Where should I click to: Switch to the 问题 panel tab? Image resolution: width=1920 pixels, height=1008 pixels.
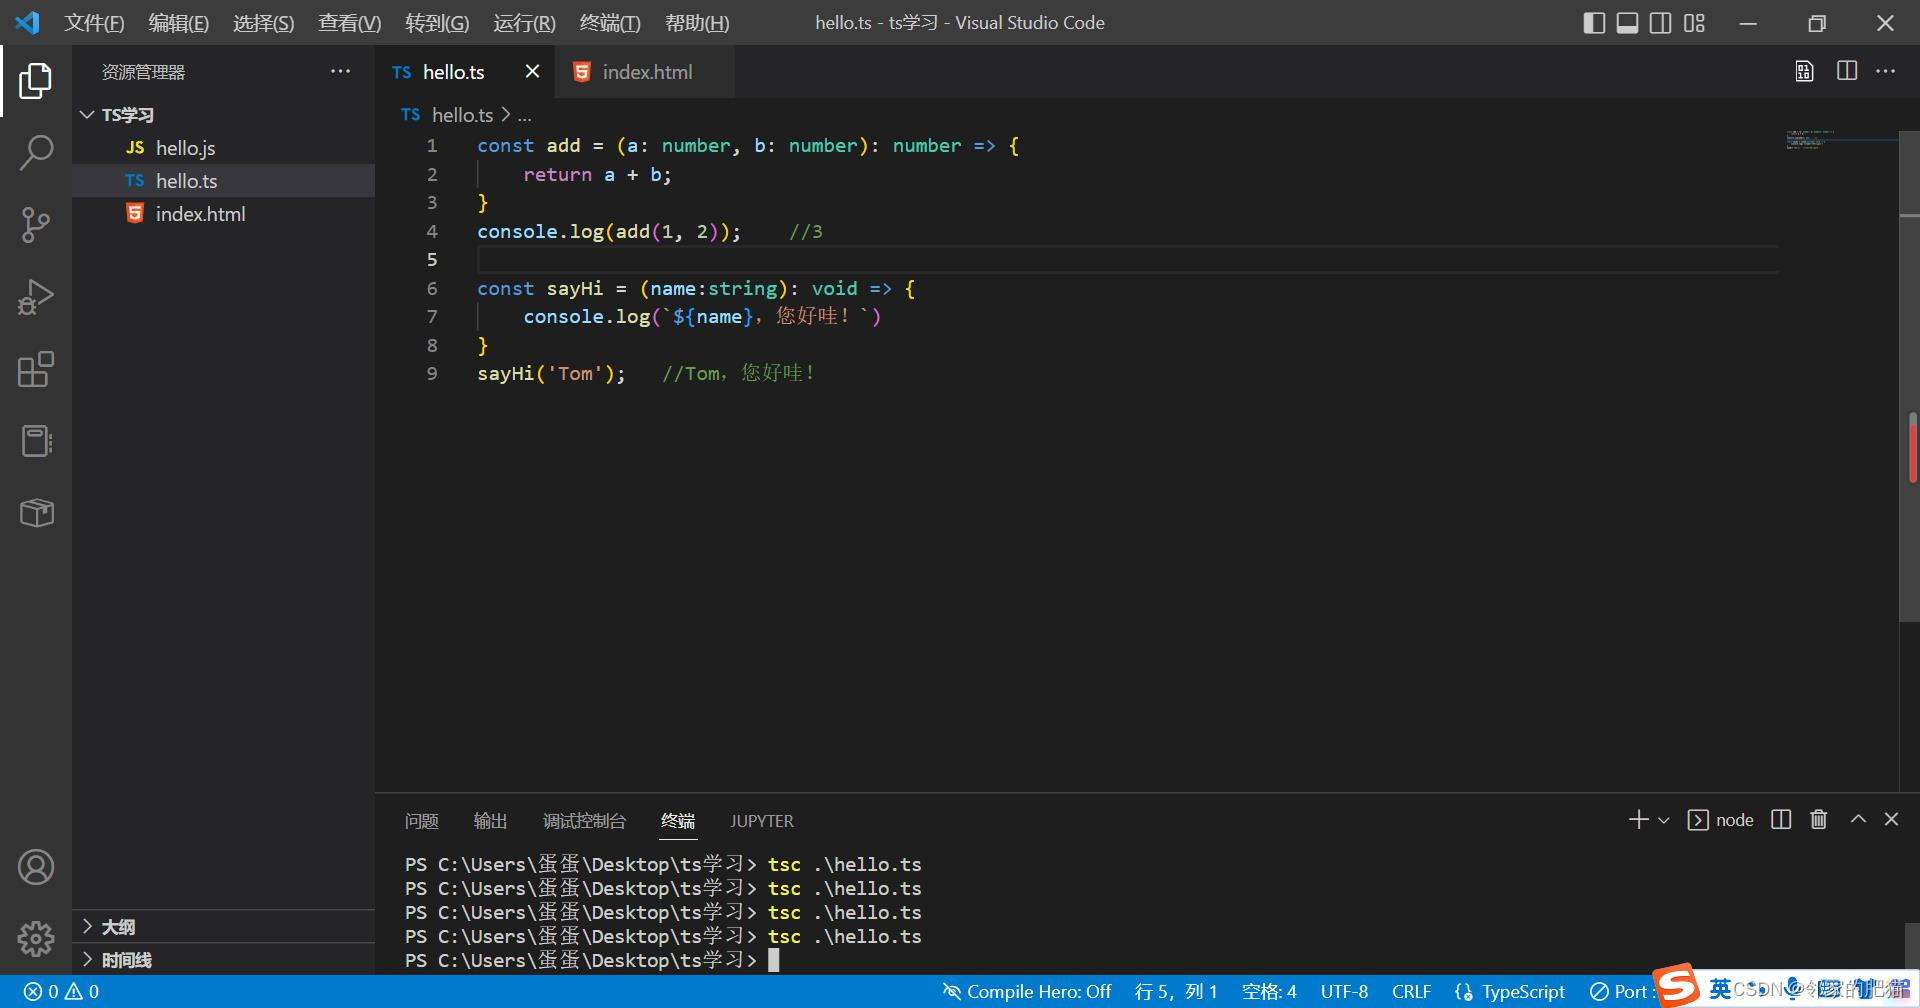421,821
